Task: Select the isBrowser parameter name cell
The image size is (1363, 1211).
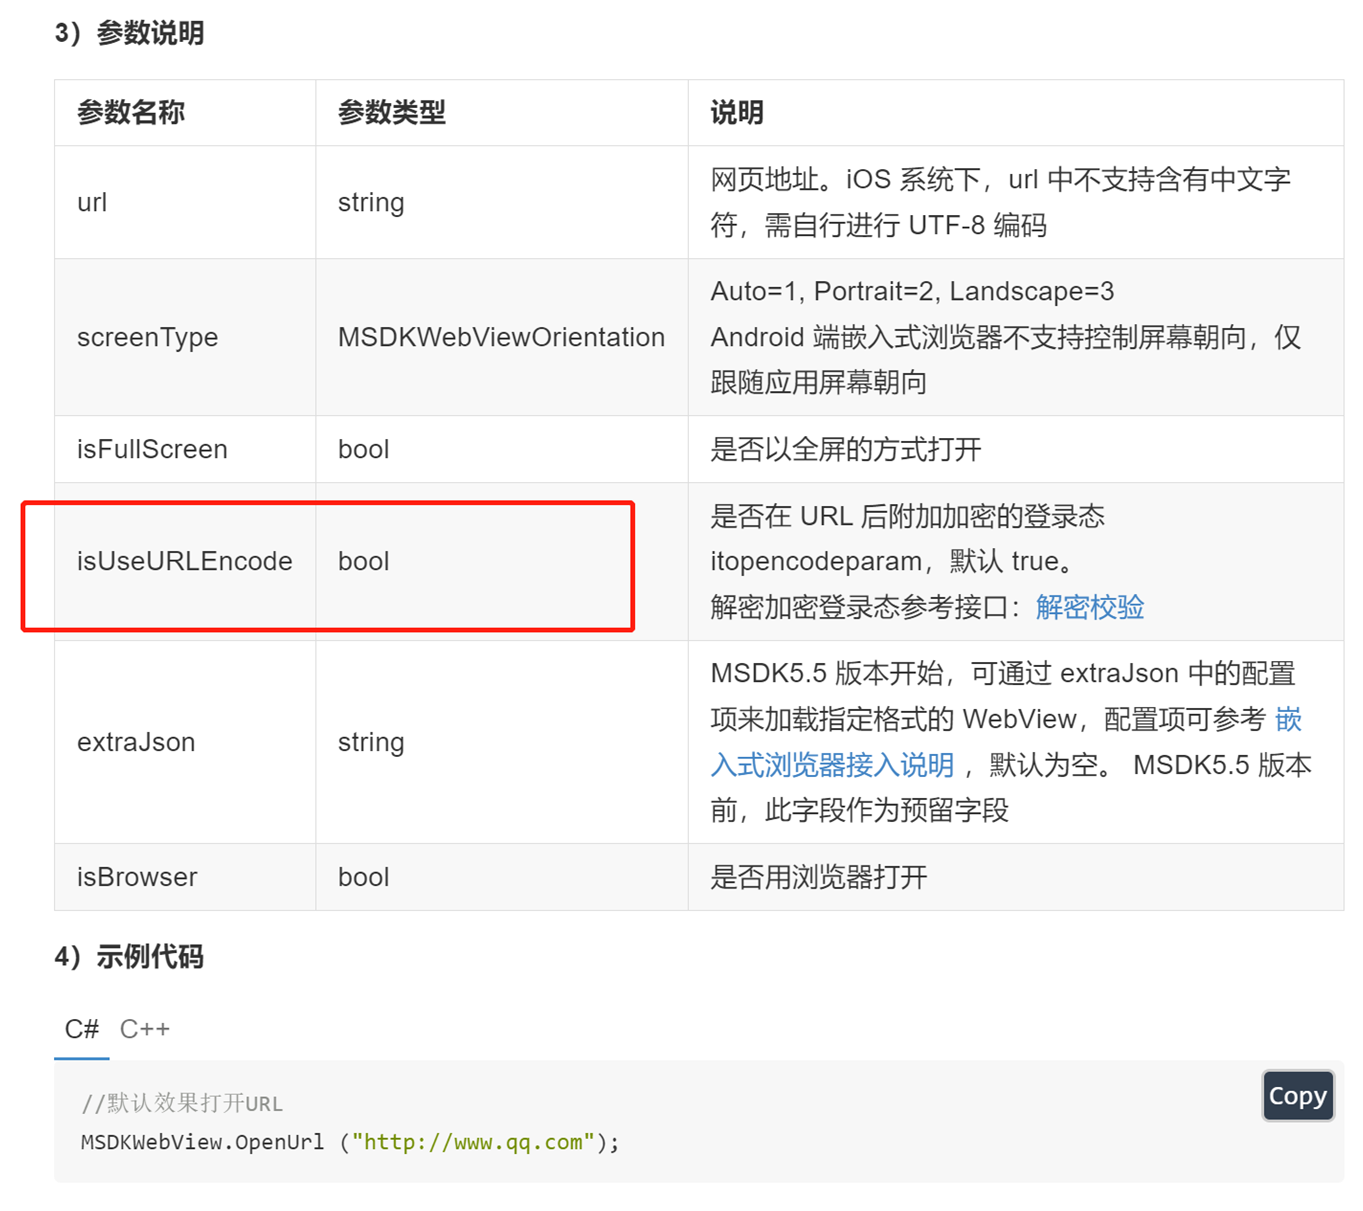Action: (x=137, y=877)
